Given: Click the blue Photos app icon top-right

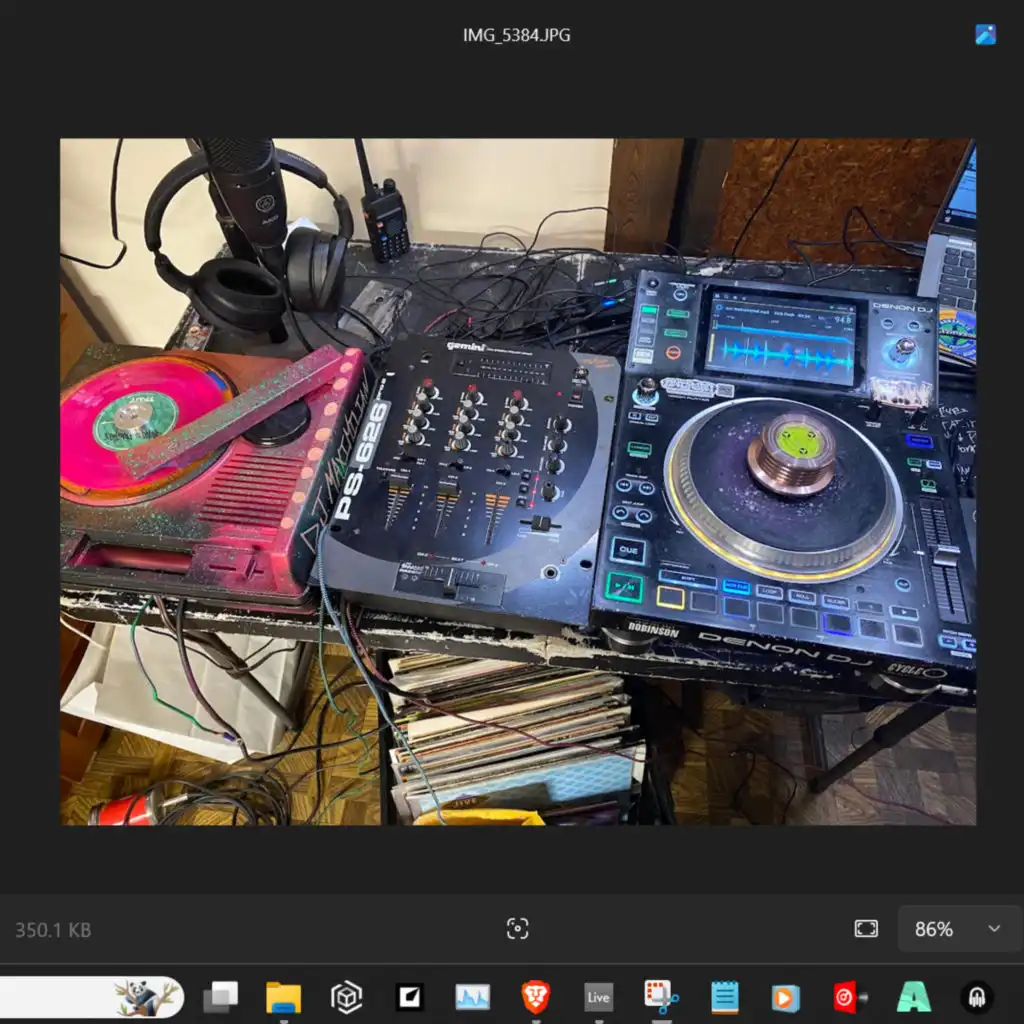Looking at the screenshot, I should coord(985,35).
